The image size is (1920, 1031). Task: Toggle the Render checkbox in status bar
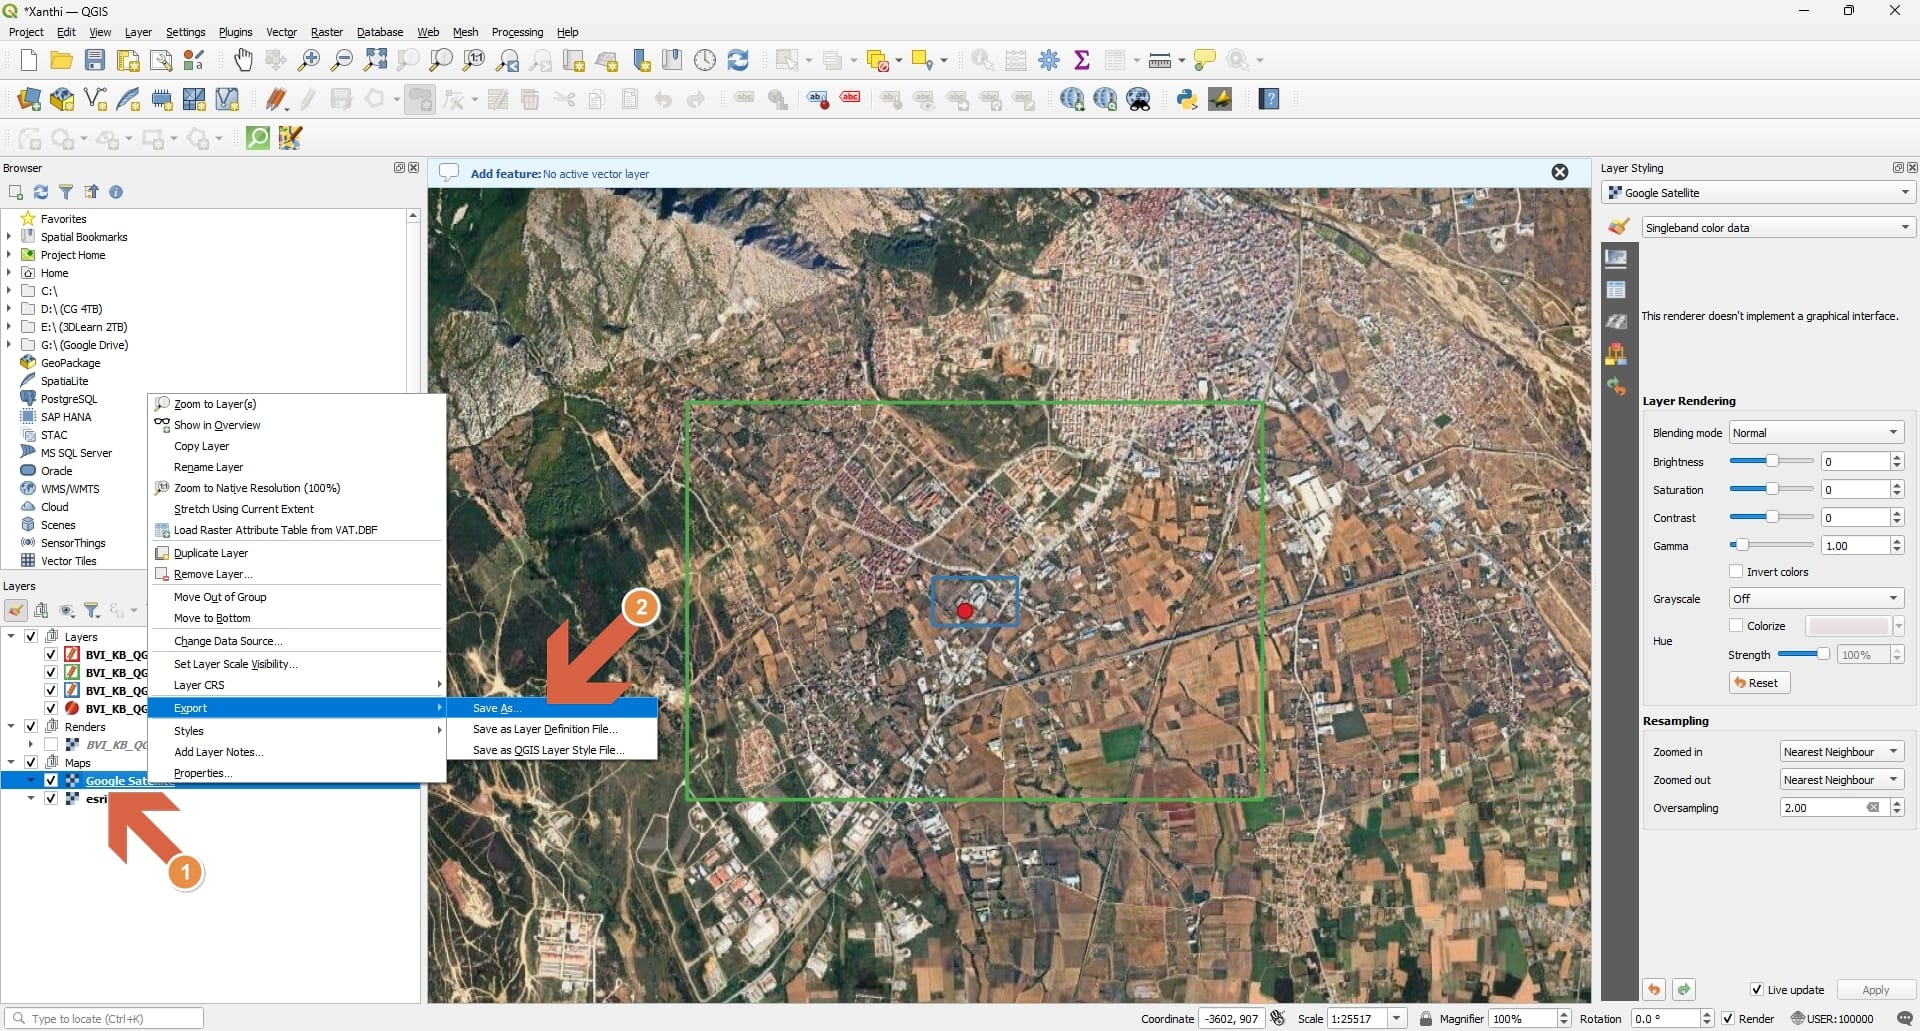(x=1728, y=1019)
